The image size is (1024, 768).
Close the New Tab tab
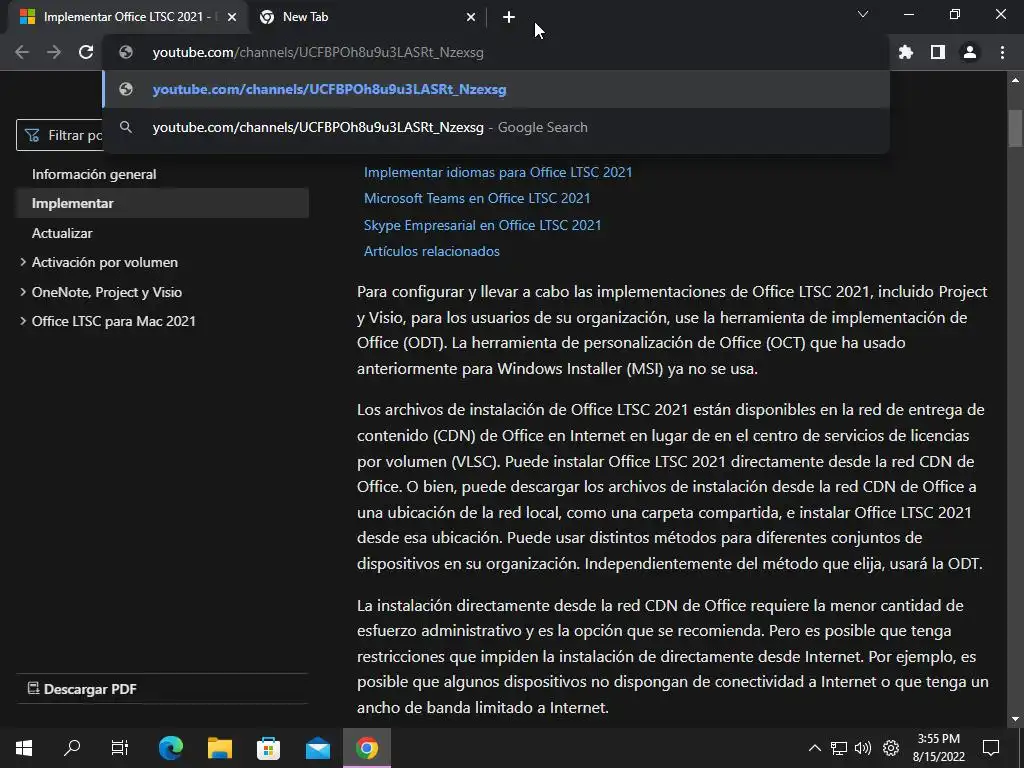[471, 17]
